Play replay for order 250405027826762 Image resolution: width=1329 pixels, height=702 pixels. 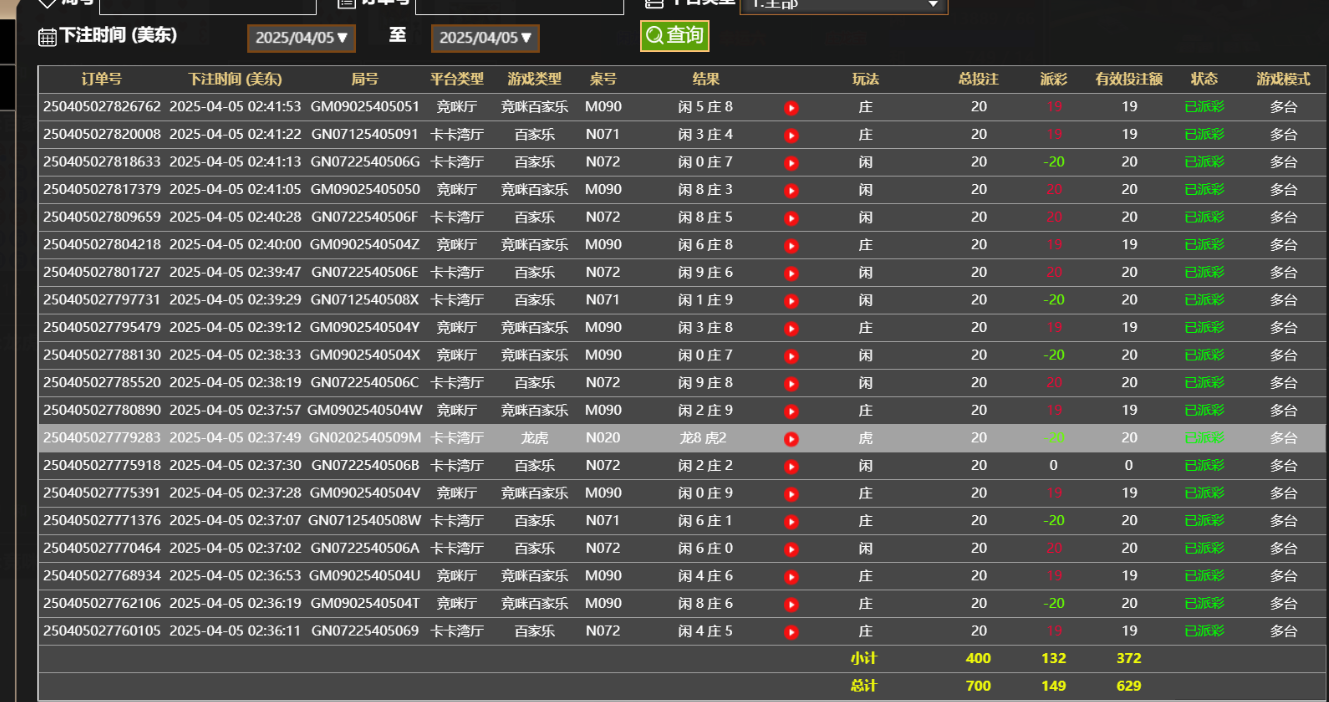coord(791,108)
